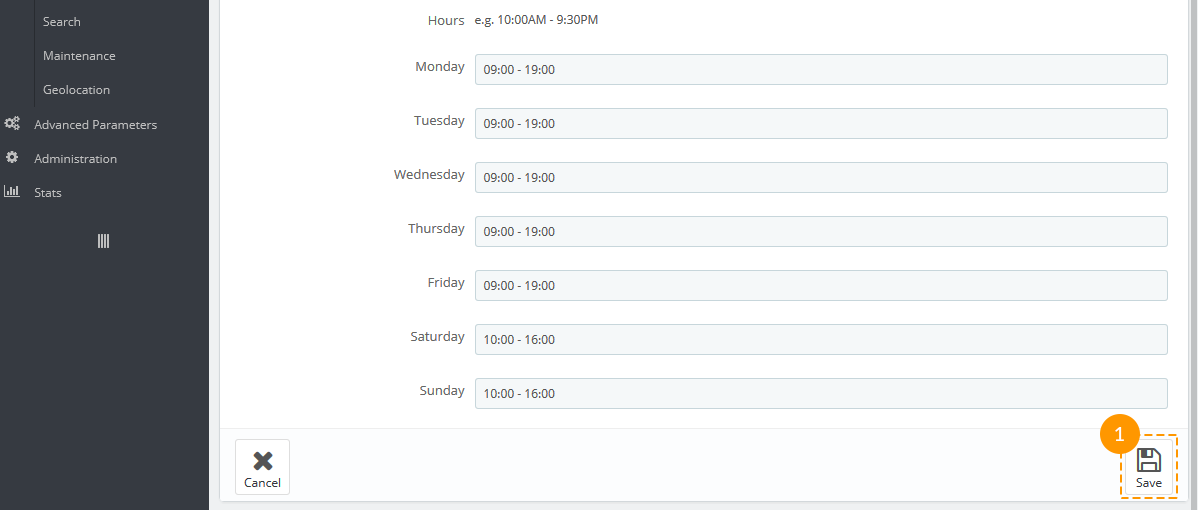Collapse sidebar using the vertical bars icon
This screenshot has width=1198, height=510.
tap(103, 241)
